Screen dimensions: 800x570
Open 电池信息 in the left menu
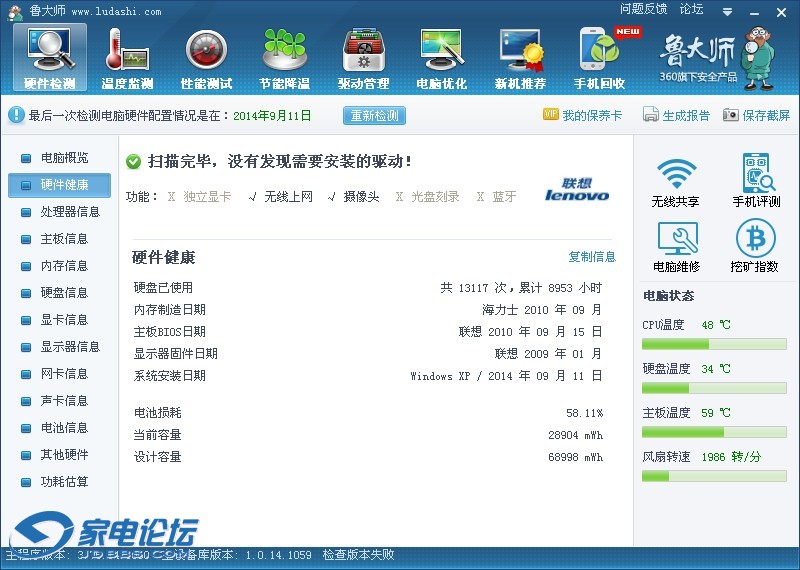(x=63, y=428)
